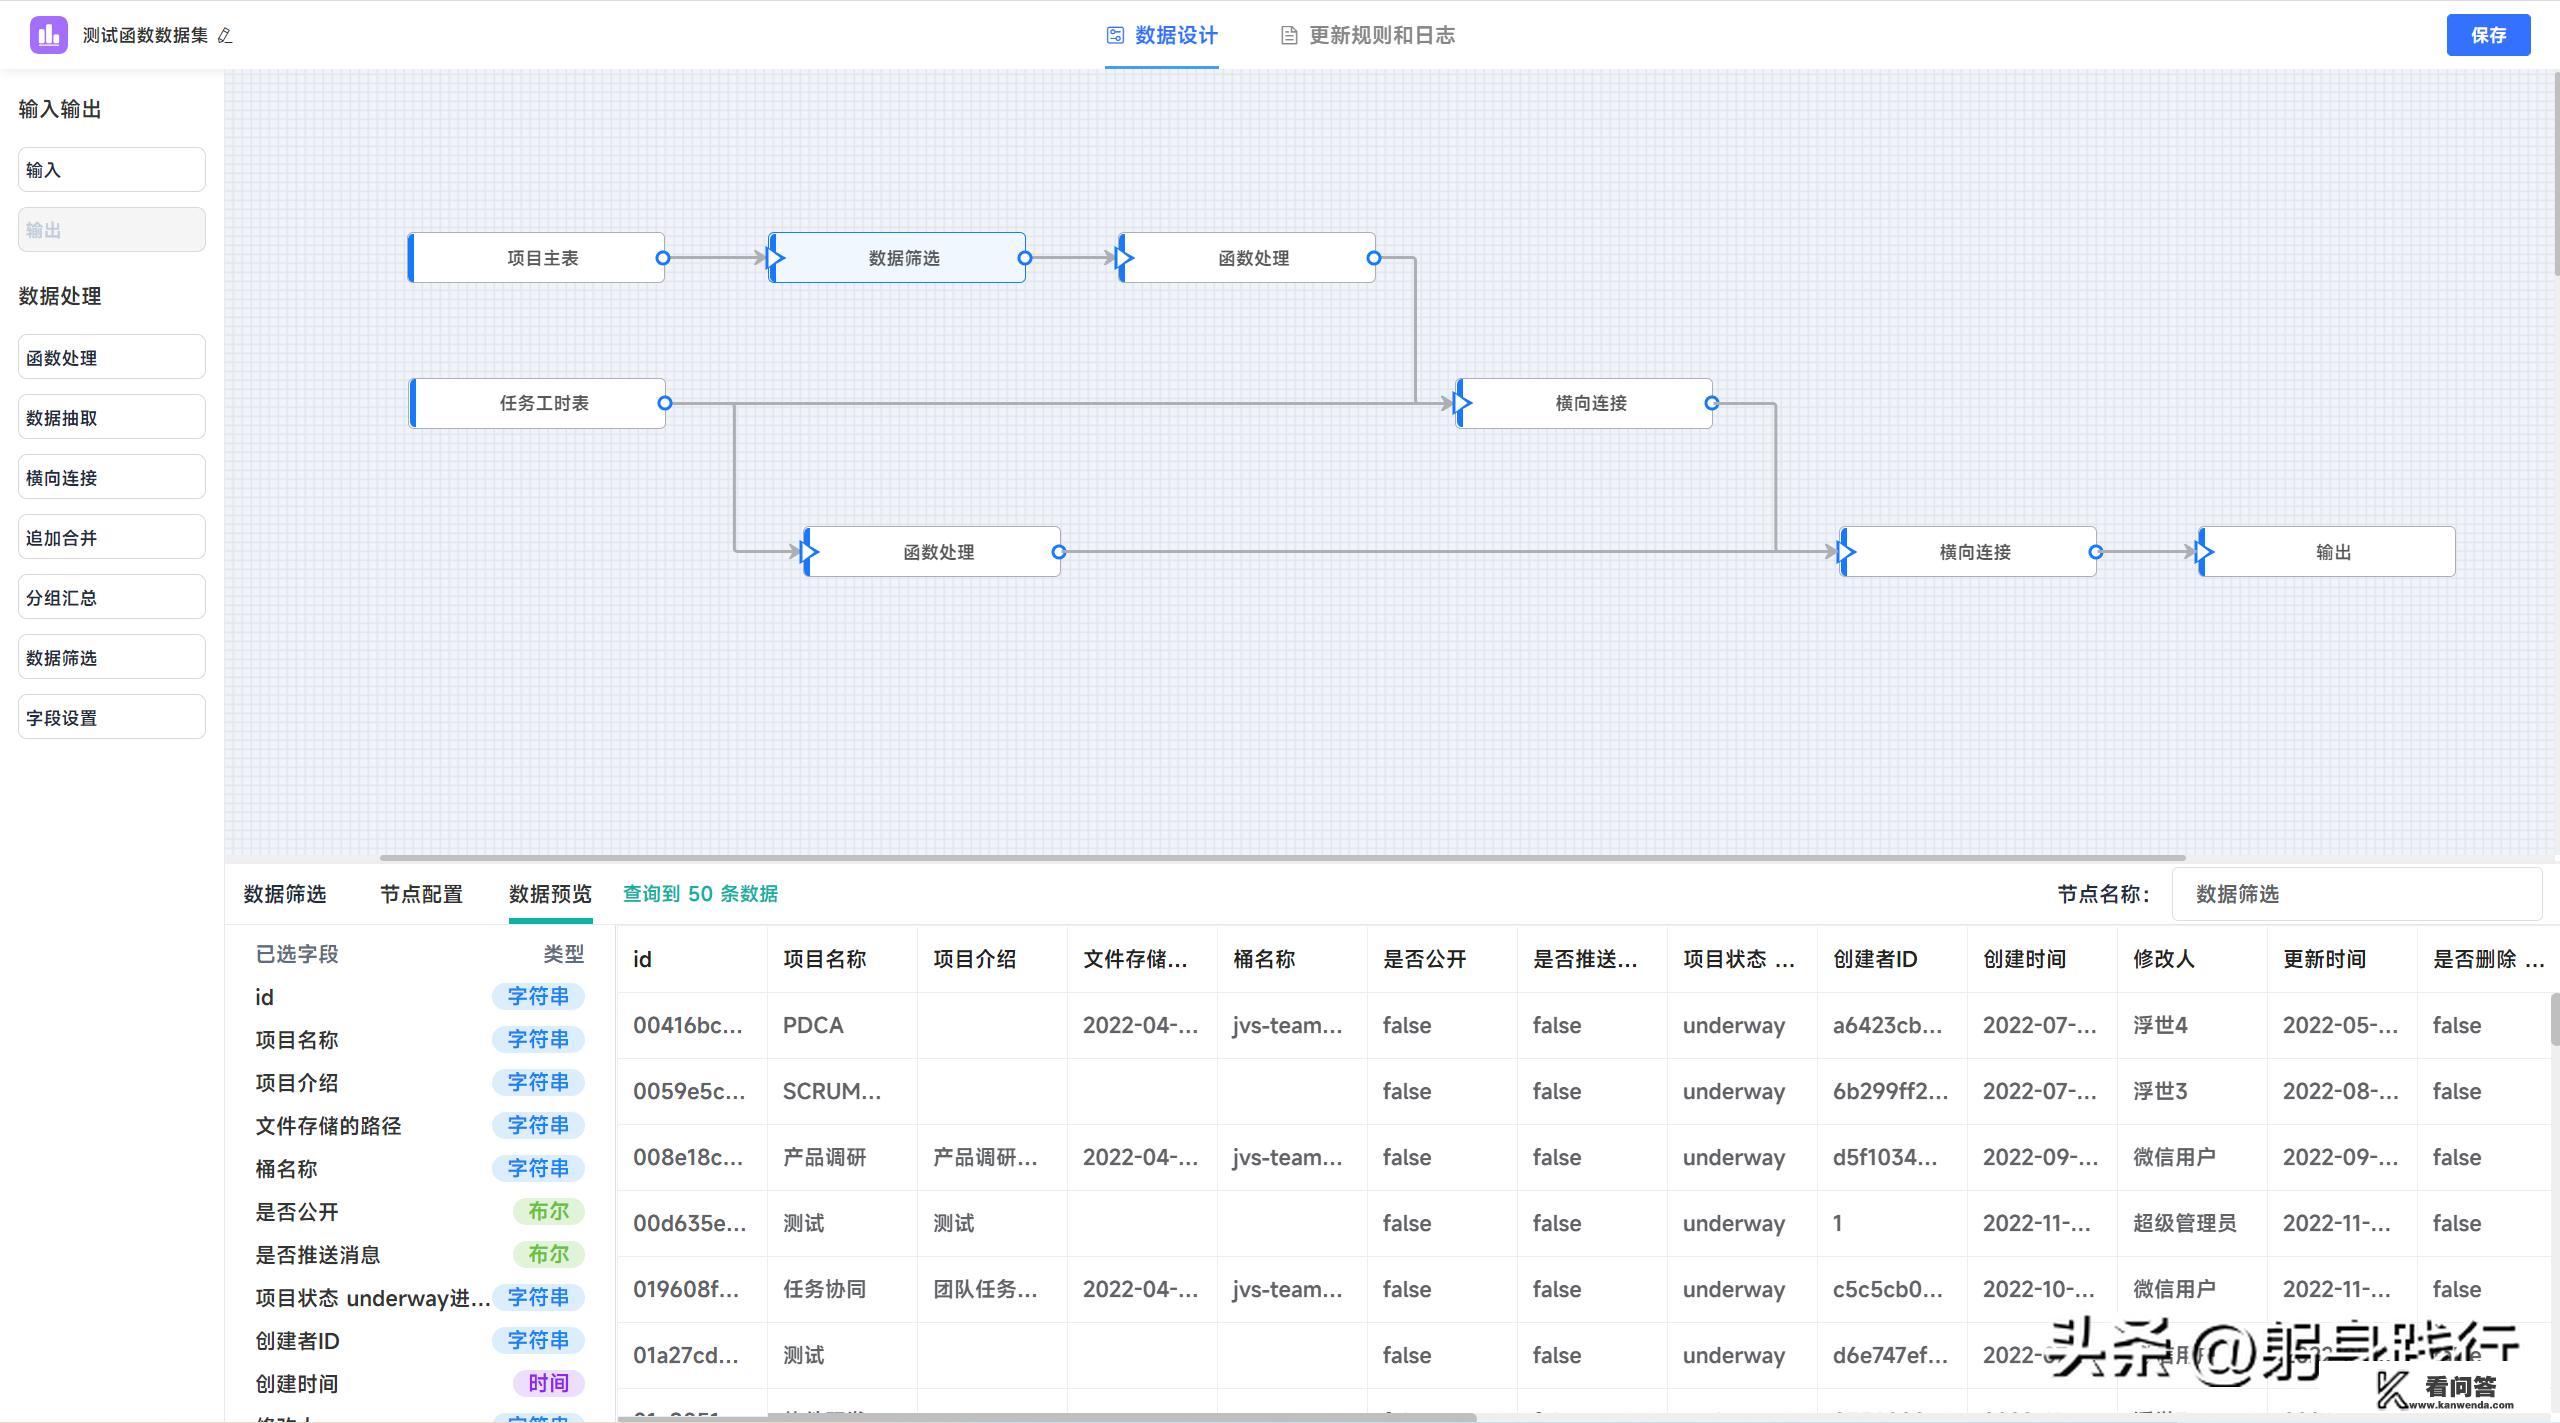This screenshot has width=2560, height=1423.
Task: Edit dataset name with pencil icon
Action: (x=225, y=36)
